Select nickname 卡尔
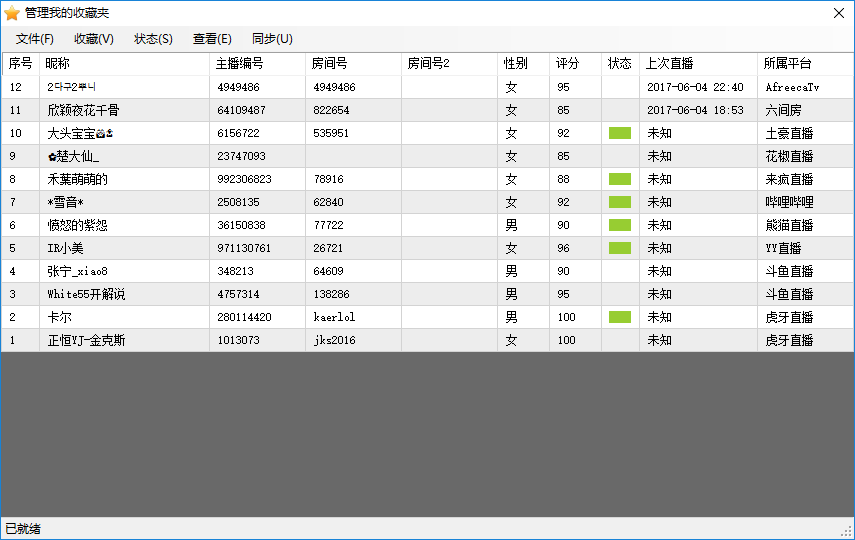Image resolution: width=855 pixels, height=540 pixels. tap(59, 317)
